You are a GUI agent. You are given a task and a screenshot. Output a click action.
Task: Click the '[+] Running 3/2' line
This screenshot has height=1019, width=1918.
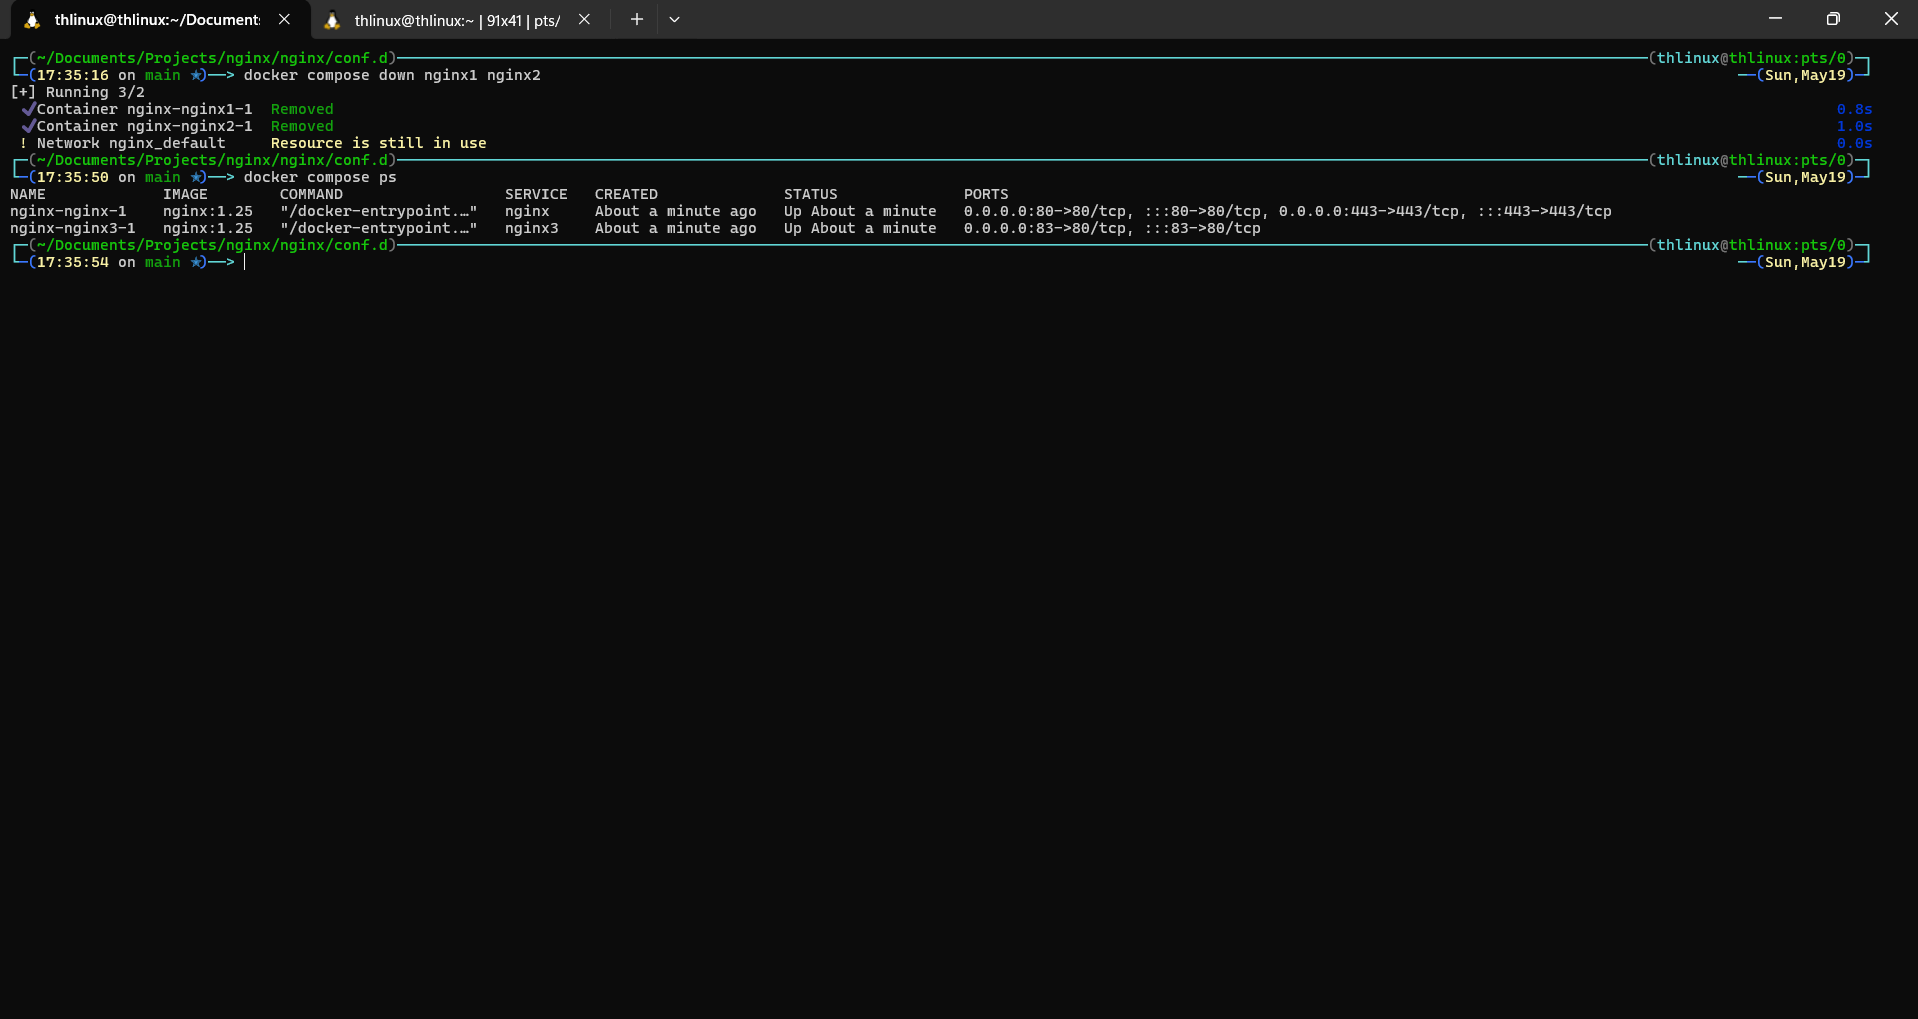pyautogui.click(x=77, y=92)
